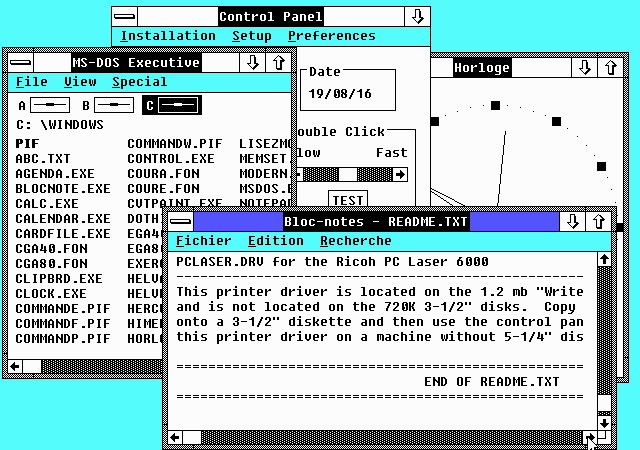Open Edition menu in Bloc-notes
640x450 pixels.
[x=276, y=241]
